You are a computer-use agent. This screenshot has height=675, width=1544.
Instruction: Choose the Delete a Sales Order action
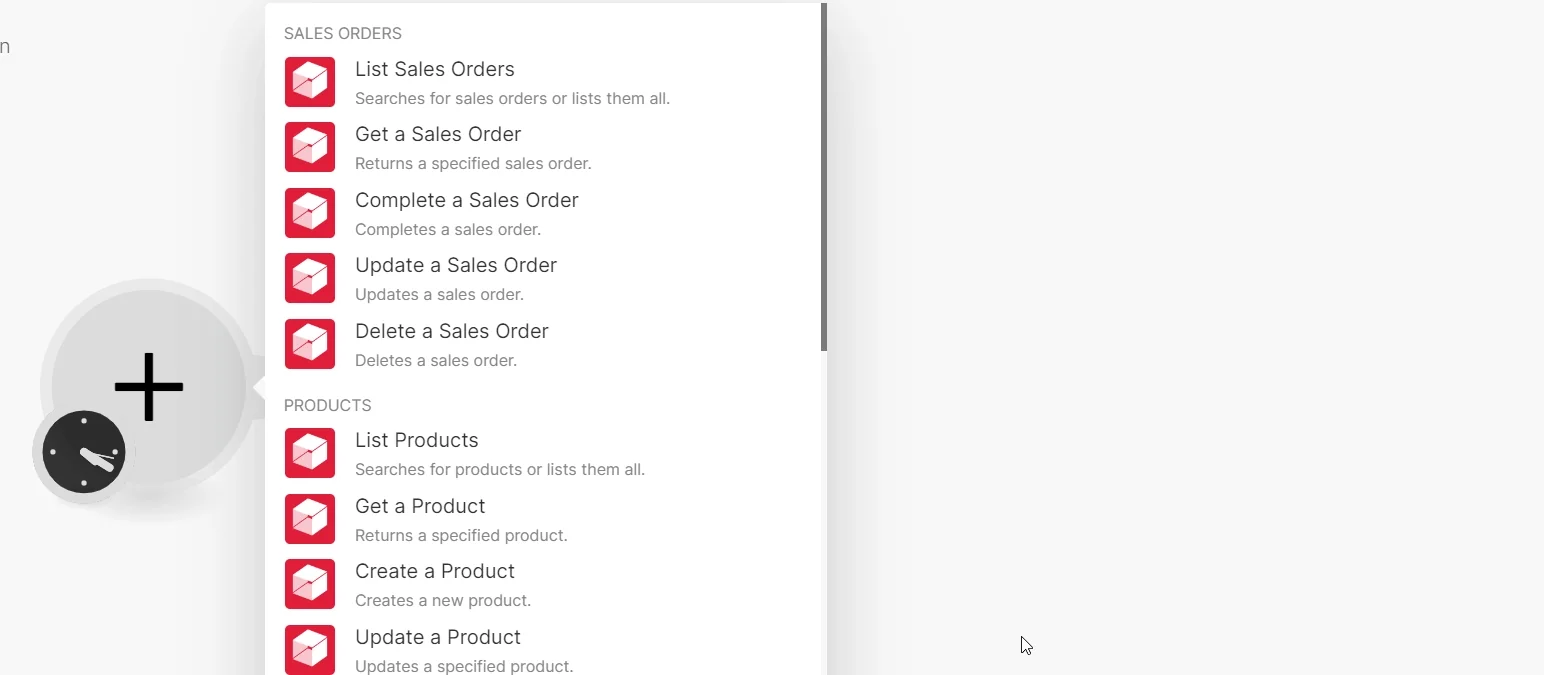click(543, 344)
